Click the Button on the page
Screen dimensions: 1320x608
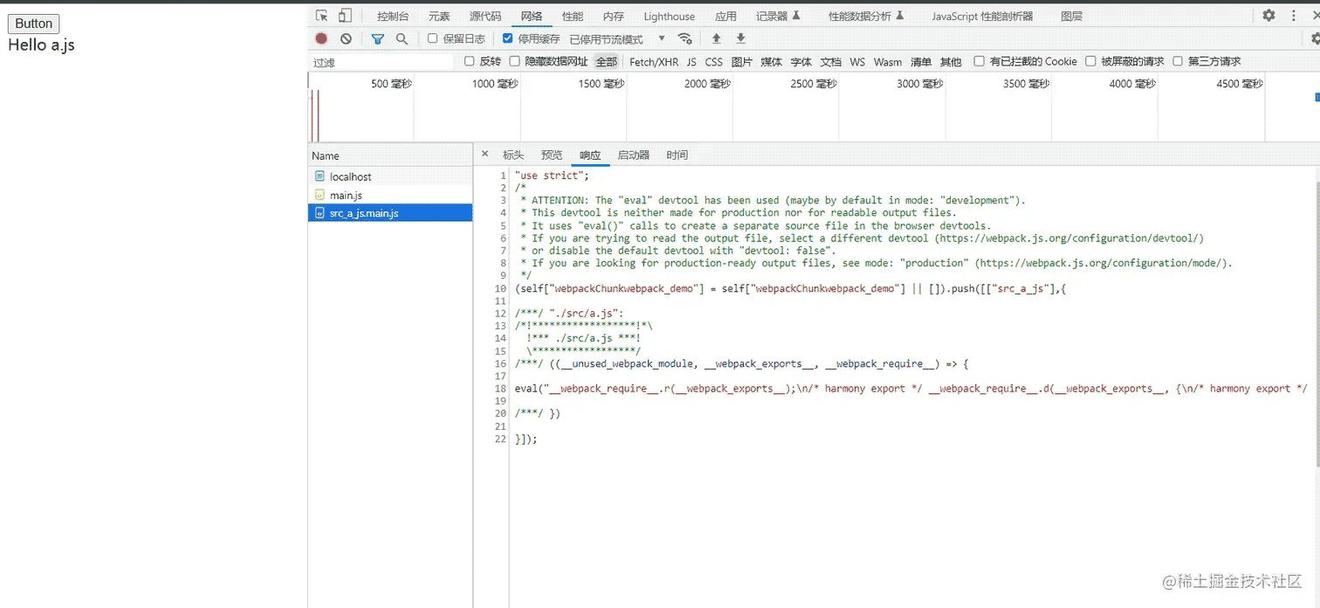(34, 24)
